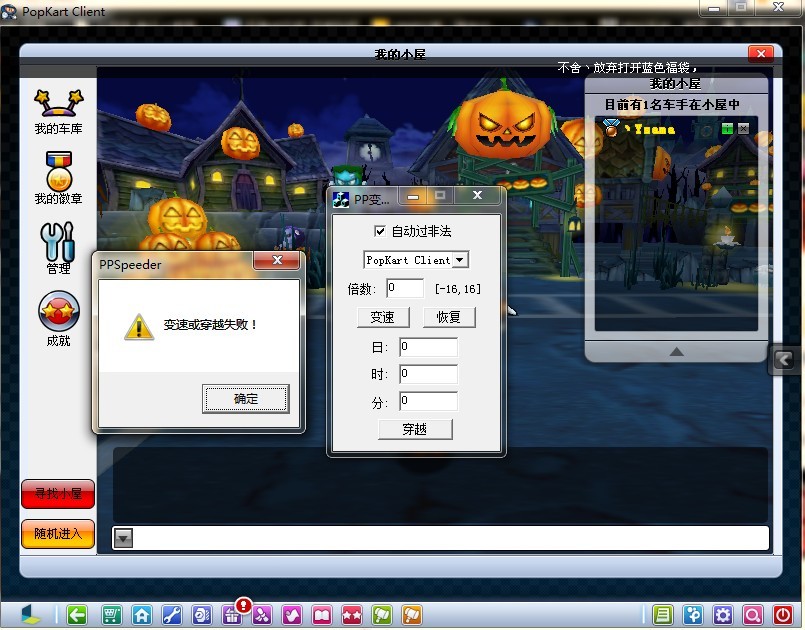Click the 目前有1名车手在小屋中 status text
The image size is (805, 630).
pos(672,105)
